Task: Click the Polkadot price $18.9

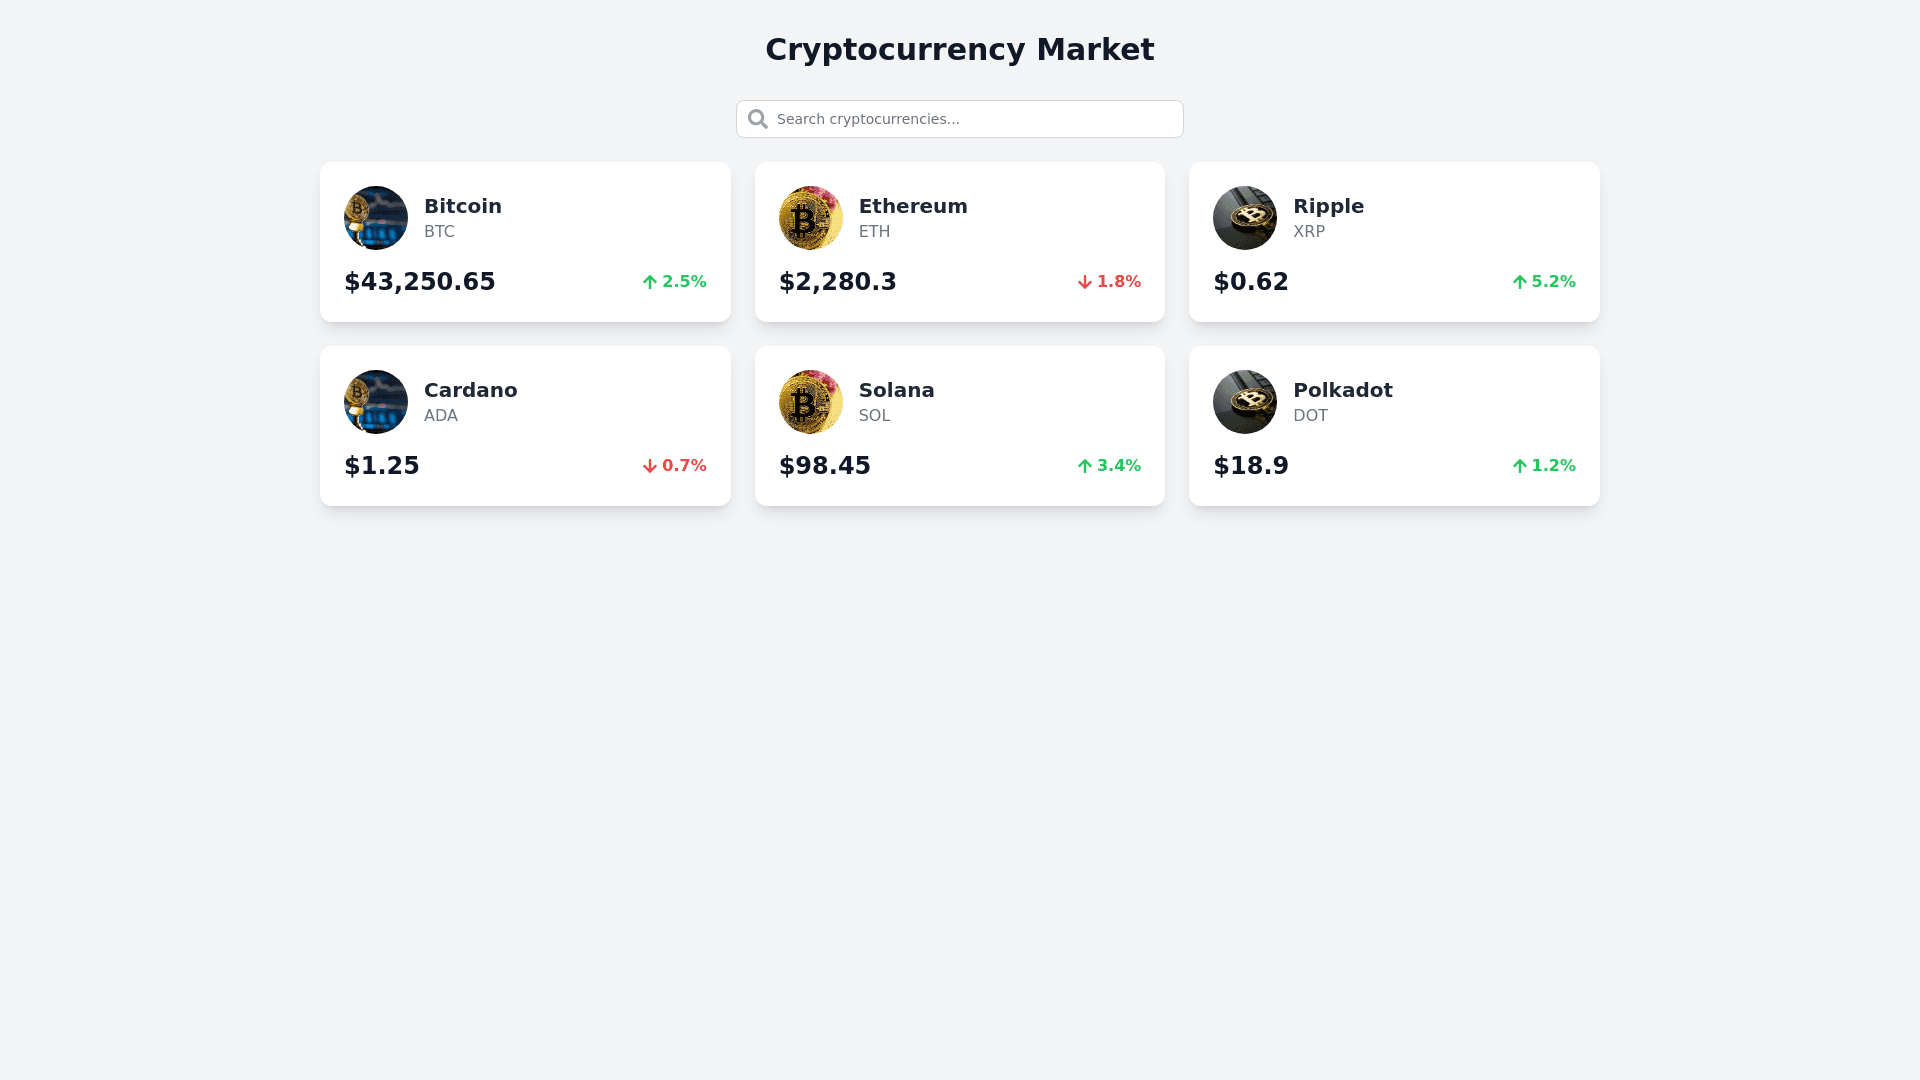Action: pyautogui.click(x=1251, y=466)
